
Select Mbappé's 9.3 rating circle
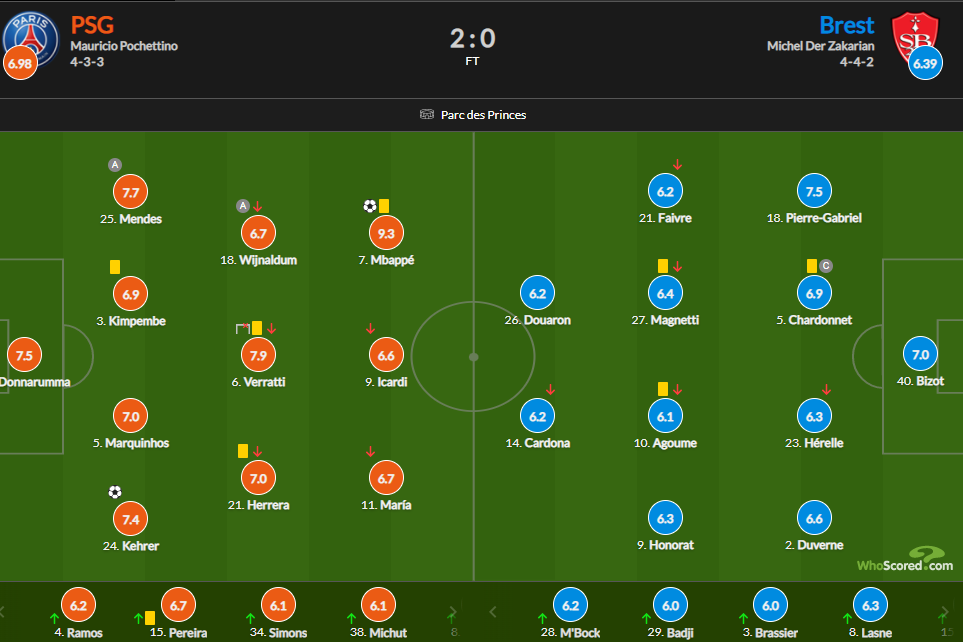(386, 233)
